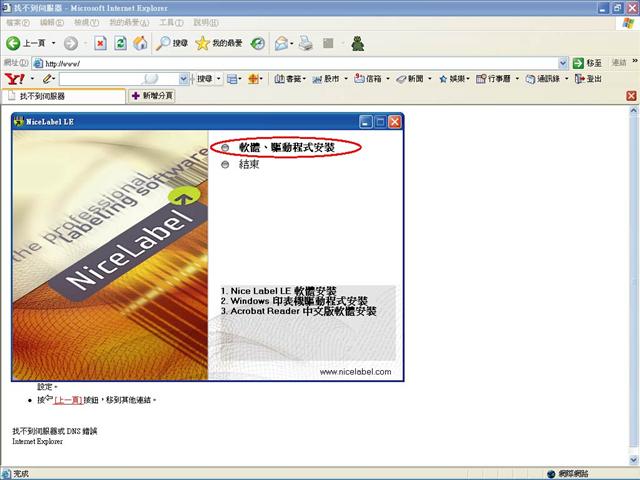Click the 結束 label in NiceLabel
The image size is (640, 480).
point(249,164)
